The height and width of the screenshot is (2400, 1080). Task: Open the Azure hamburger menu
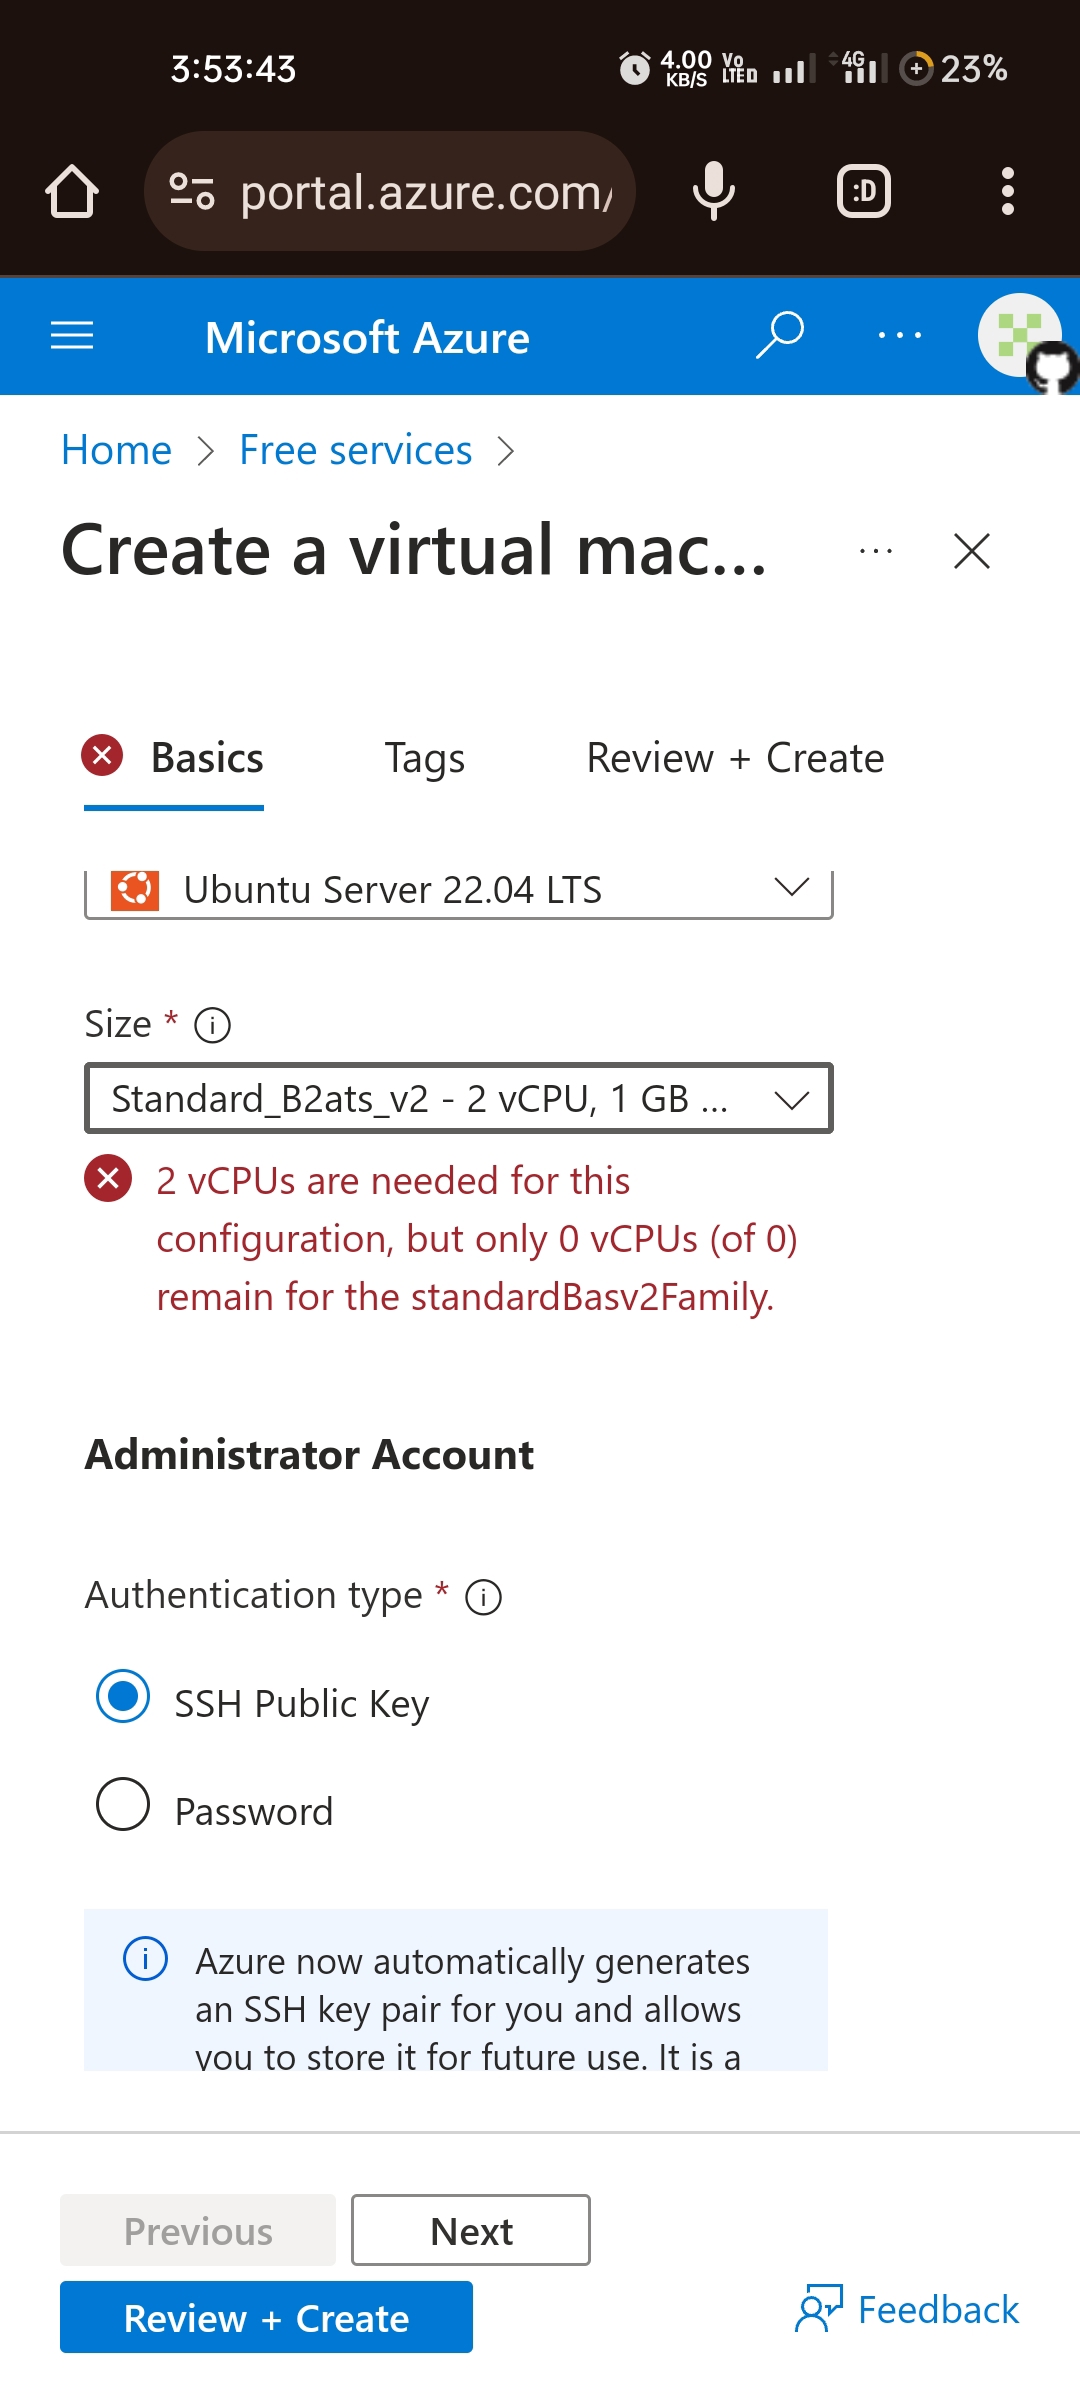(x=72, y=336)
